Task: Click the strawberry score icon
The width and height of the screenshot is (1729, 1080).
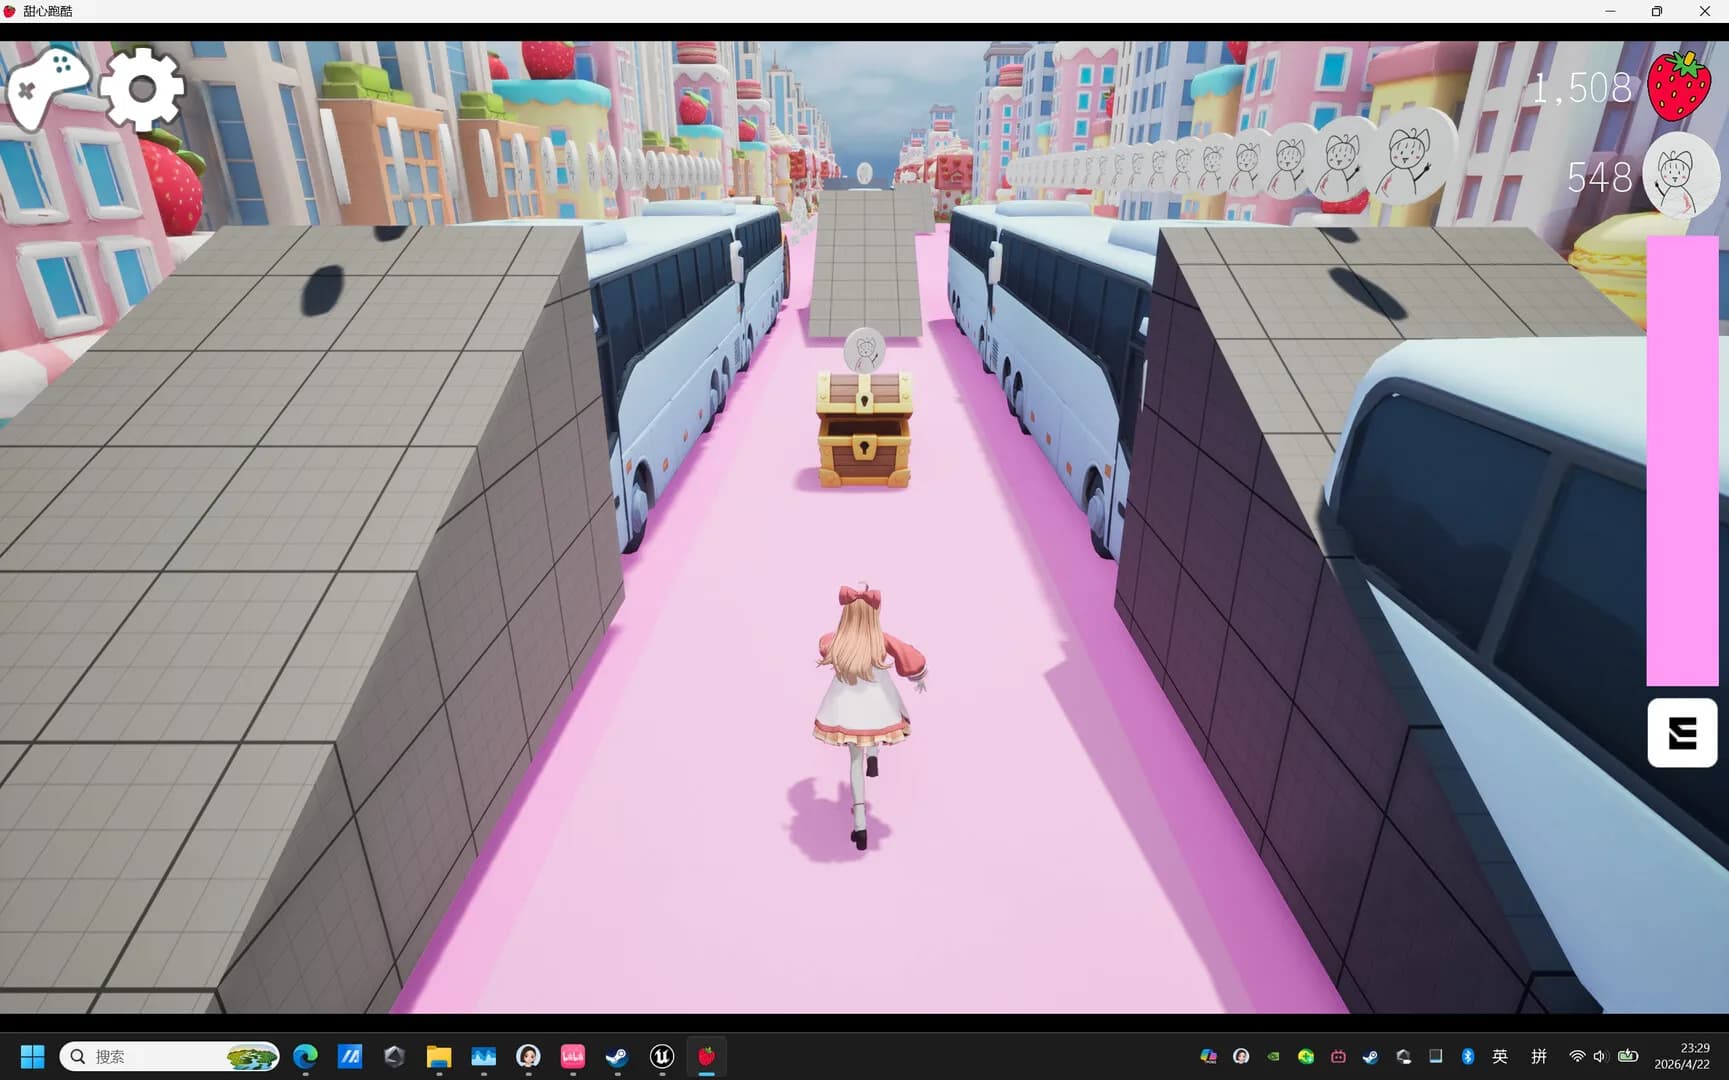Action: 1680,86
